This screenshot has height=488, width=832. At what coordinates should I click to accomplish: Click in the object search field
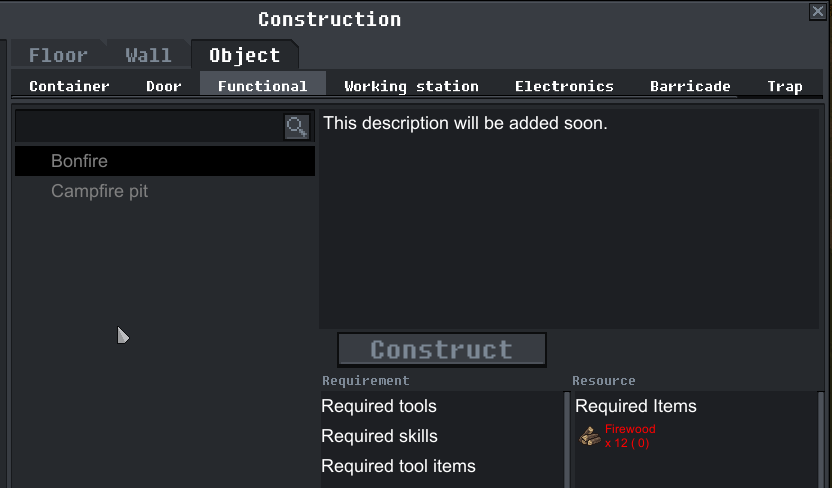[150, 126]
